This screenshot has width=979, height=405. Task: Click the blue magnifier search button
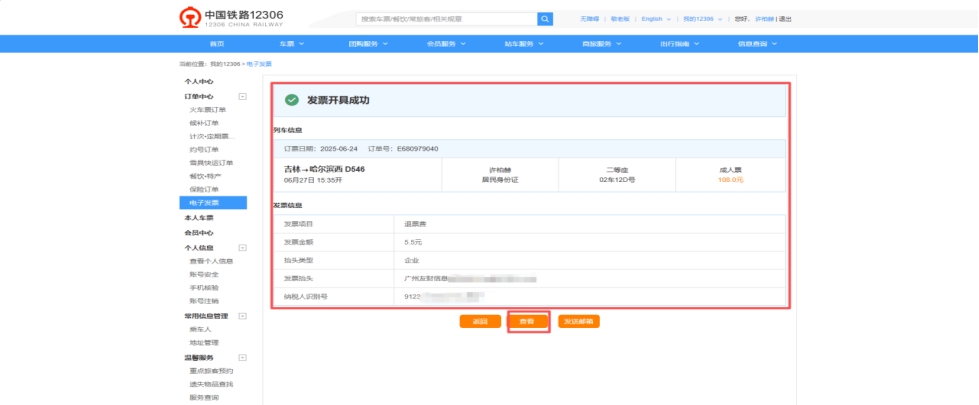pyautogui.click(x=545, y=19)
